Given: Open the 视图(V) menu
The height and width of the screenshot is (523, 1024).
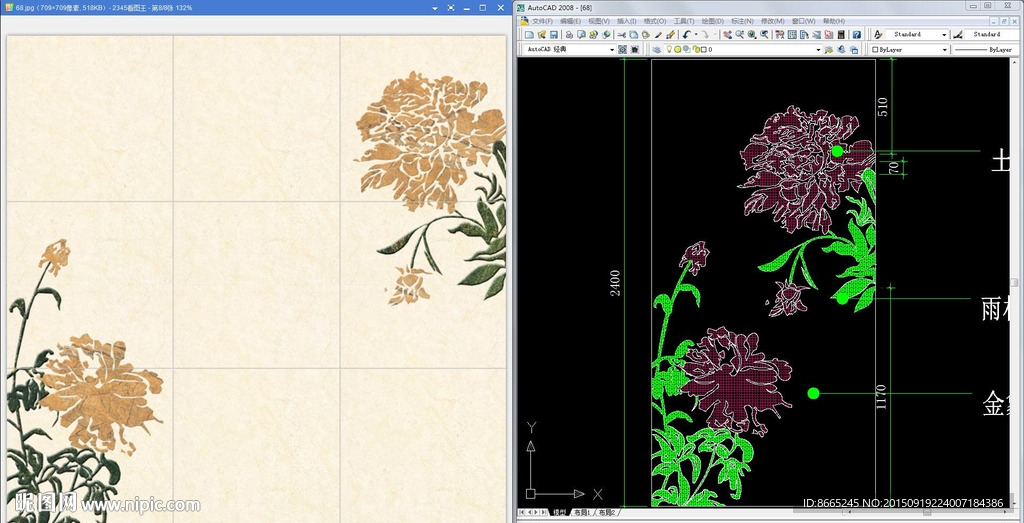Looking at the screenshot, I should (599, 22).
